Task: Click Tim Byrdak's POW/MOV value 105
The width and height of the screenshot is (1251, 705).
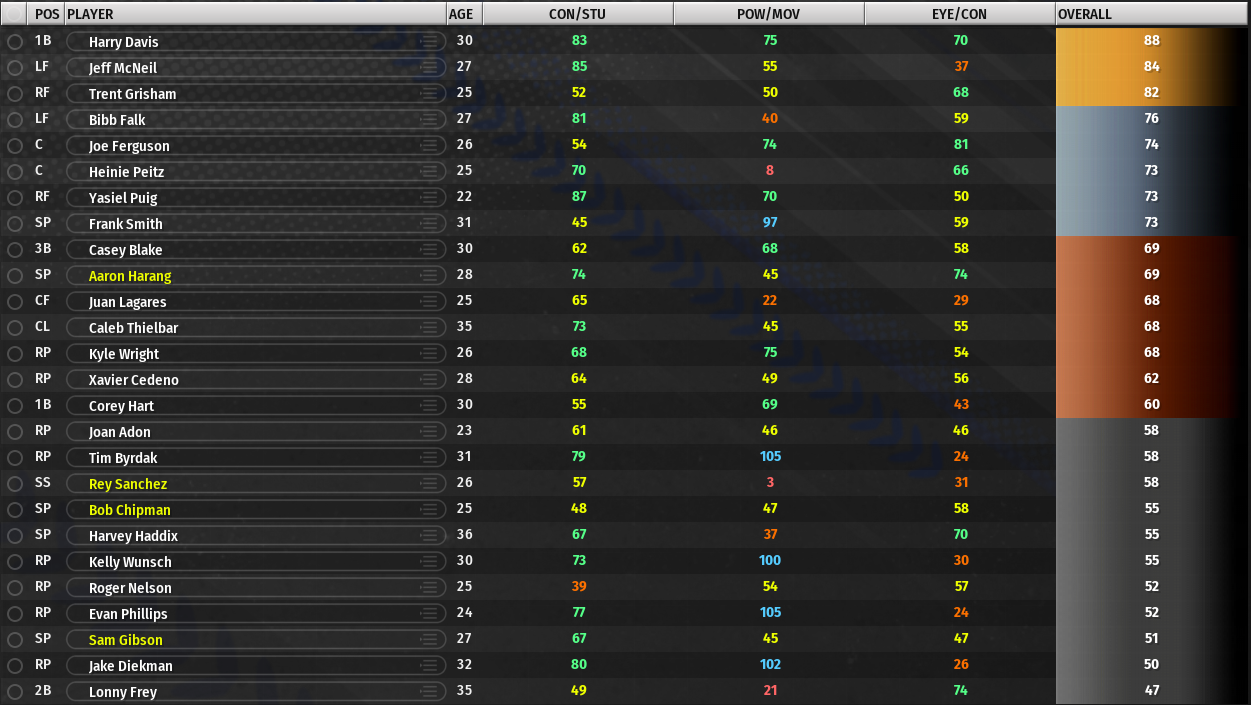Action: pos(770,457)
